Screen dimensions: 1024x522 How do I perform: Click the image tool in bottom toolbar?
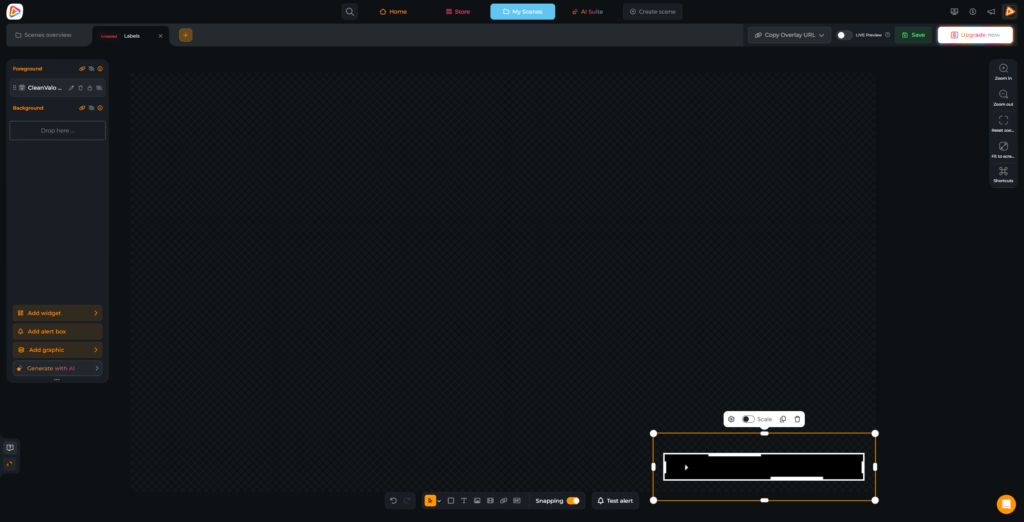coord(477,500)
